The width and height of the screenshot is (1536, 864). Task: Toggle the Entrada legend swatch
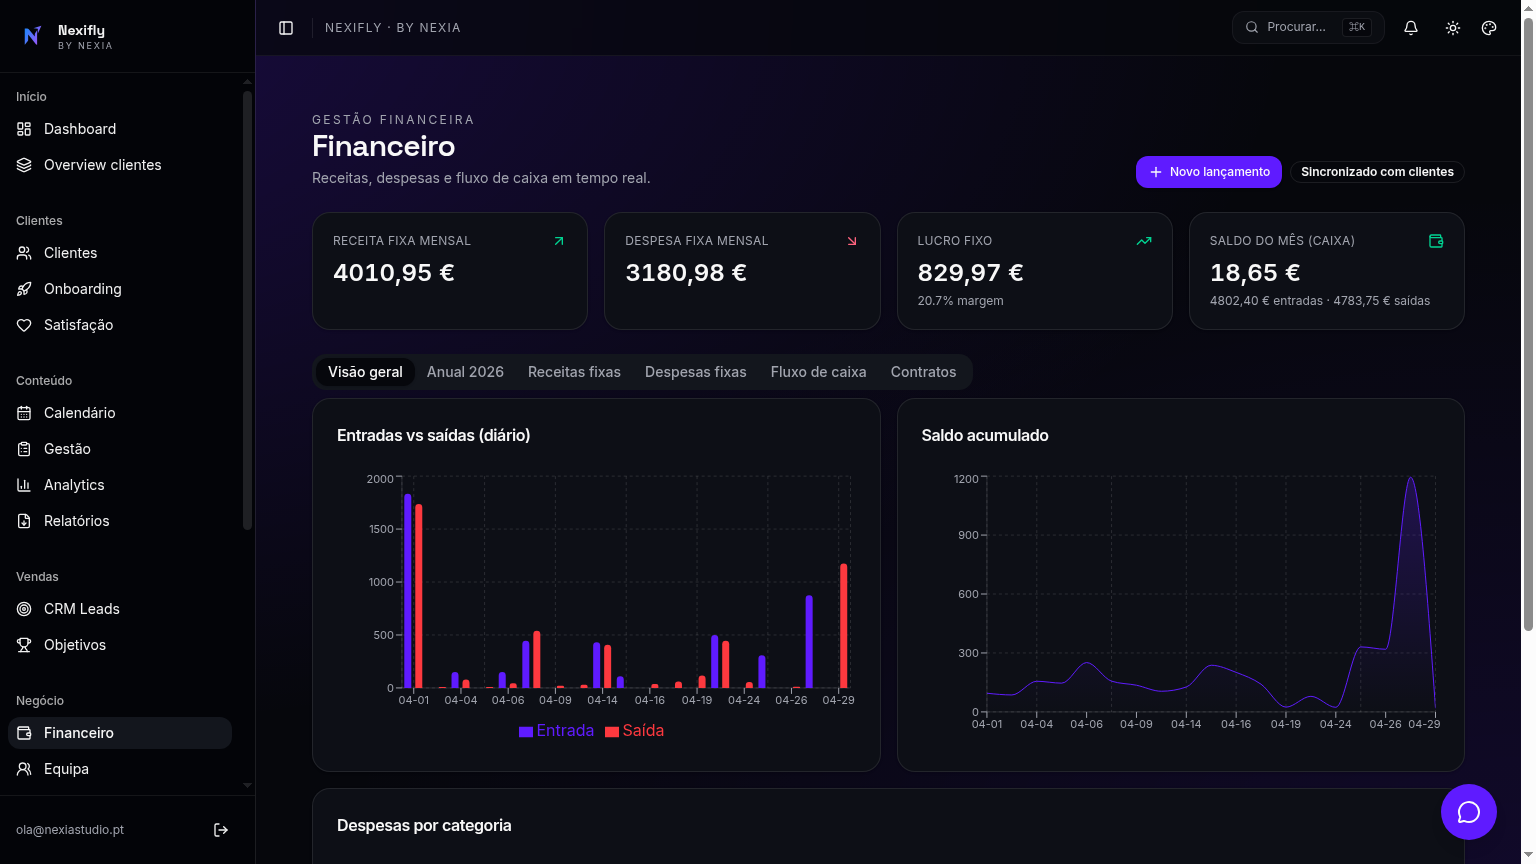point(526,732)
